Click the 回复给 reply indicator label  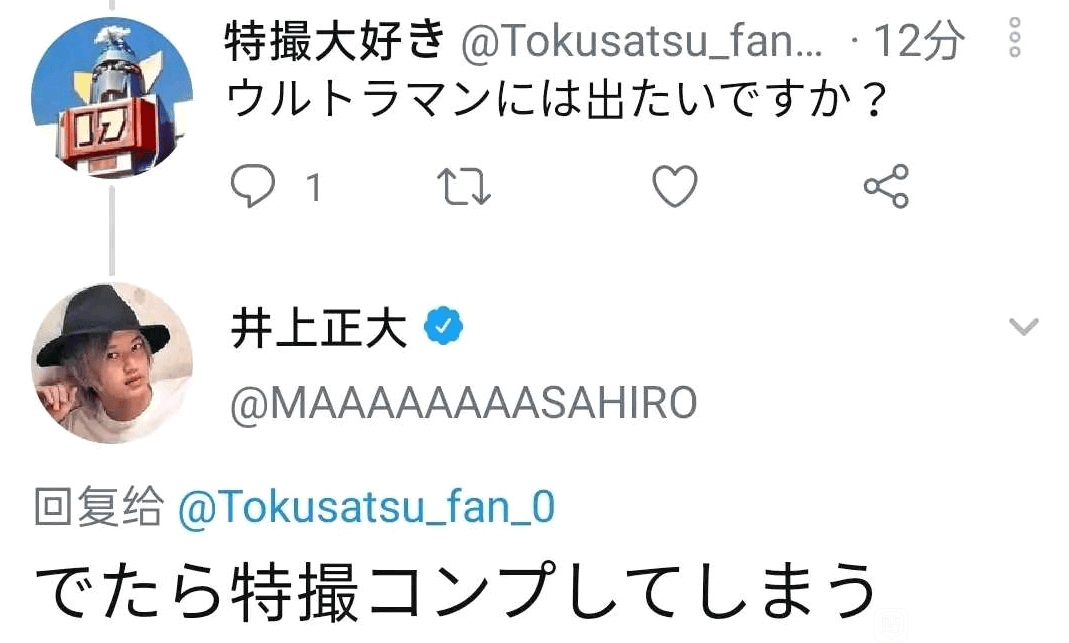click(x=95, y=505)
